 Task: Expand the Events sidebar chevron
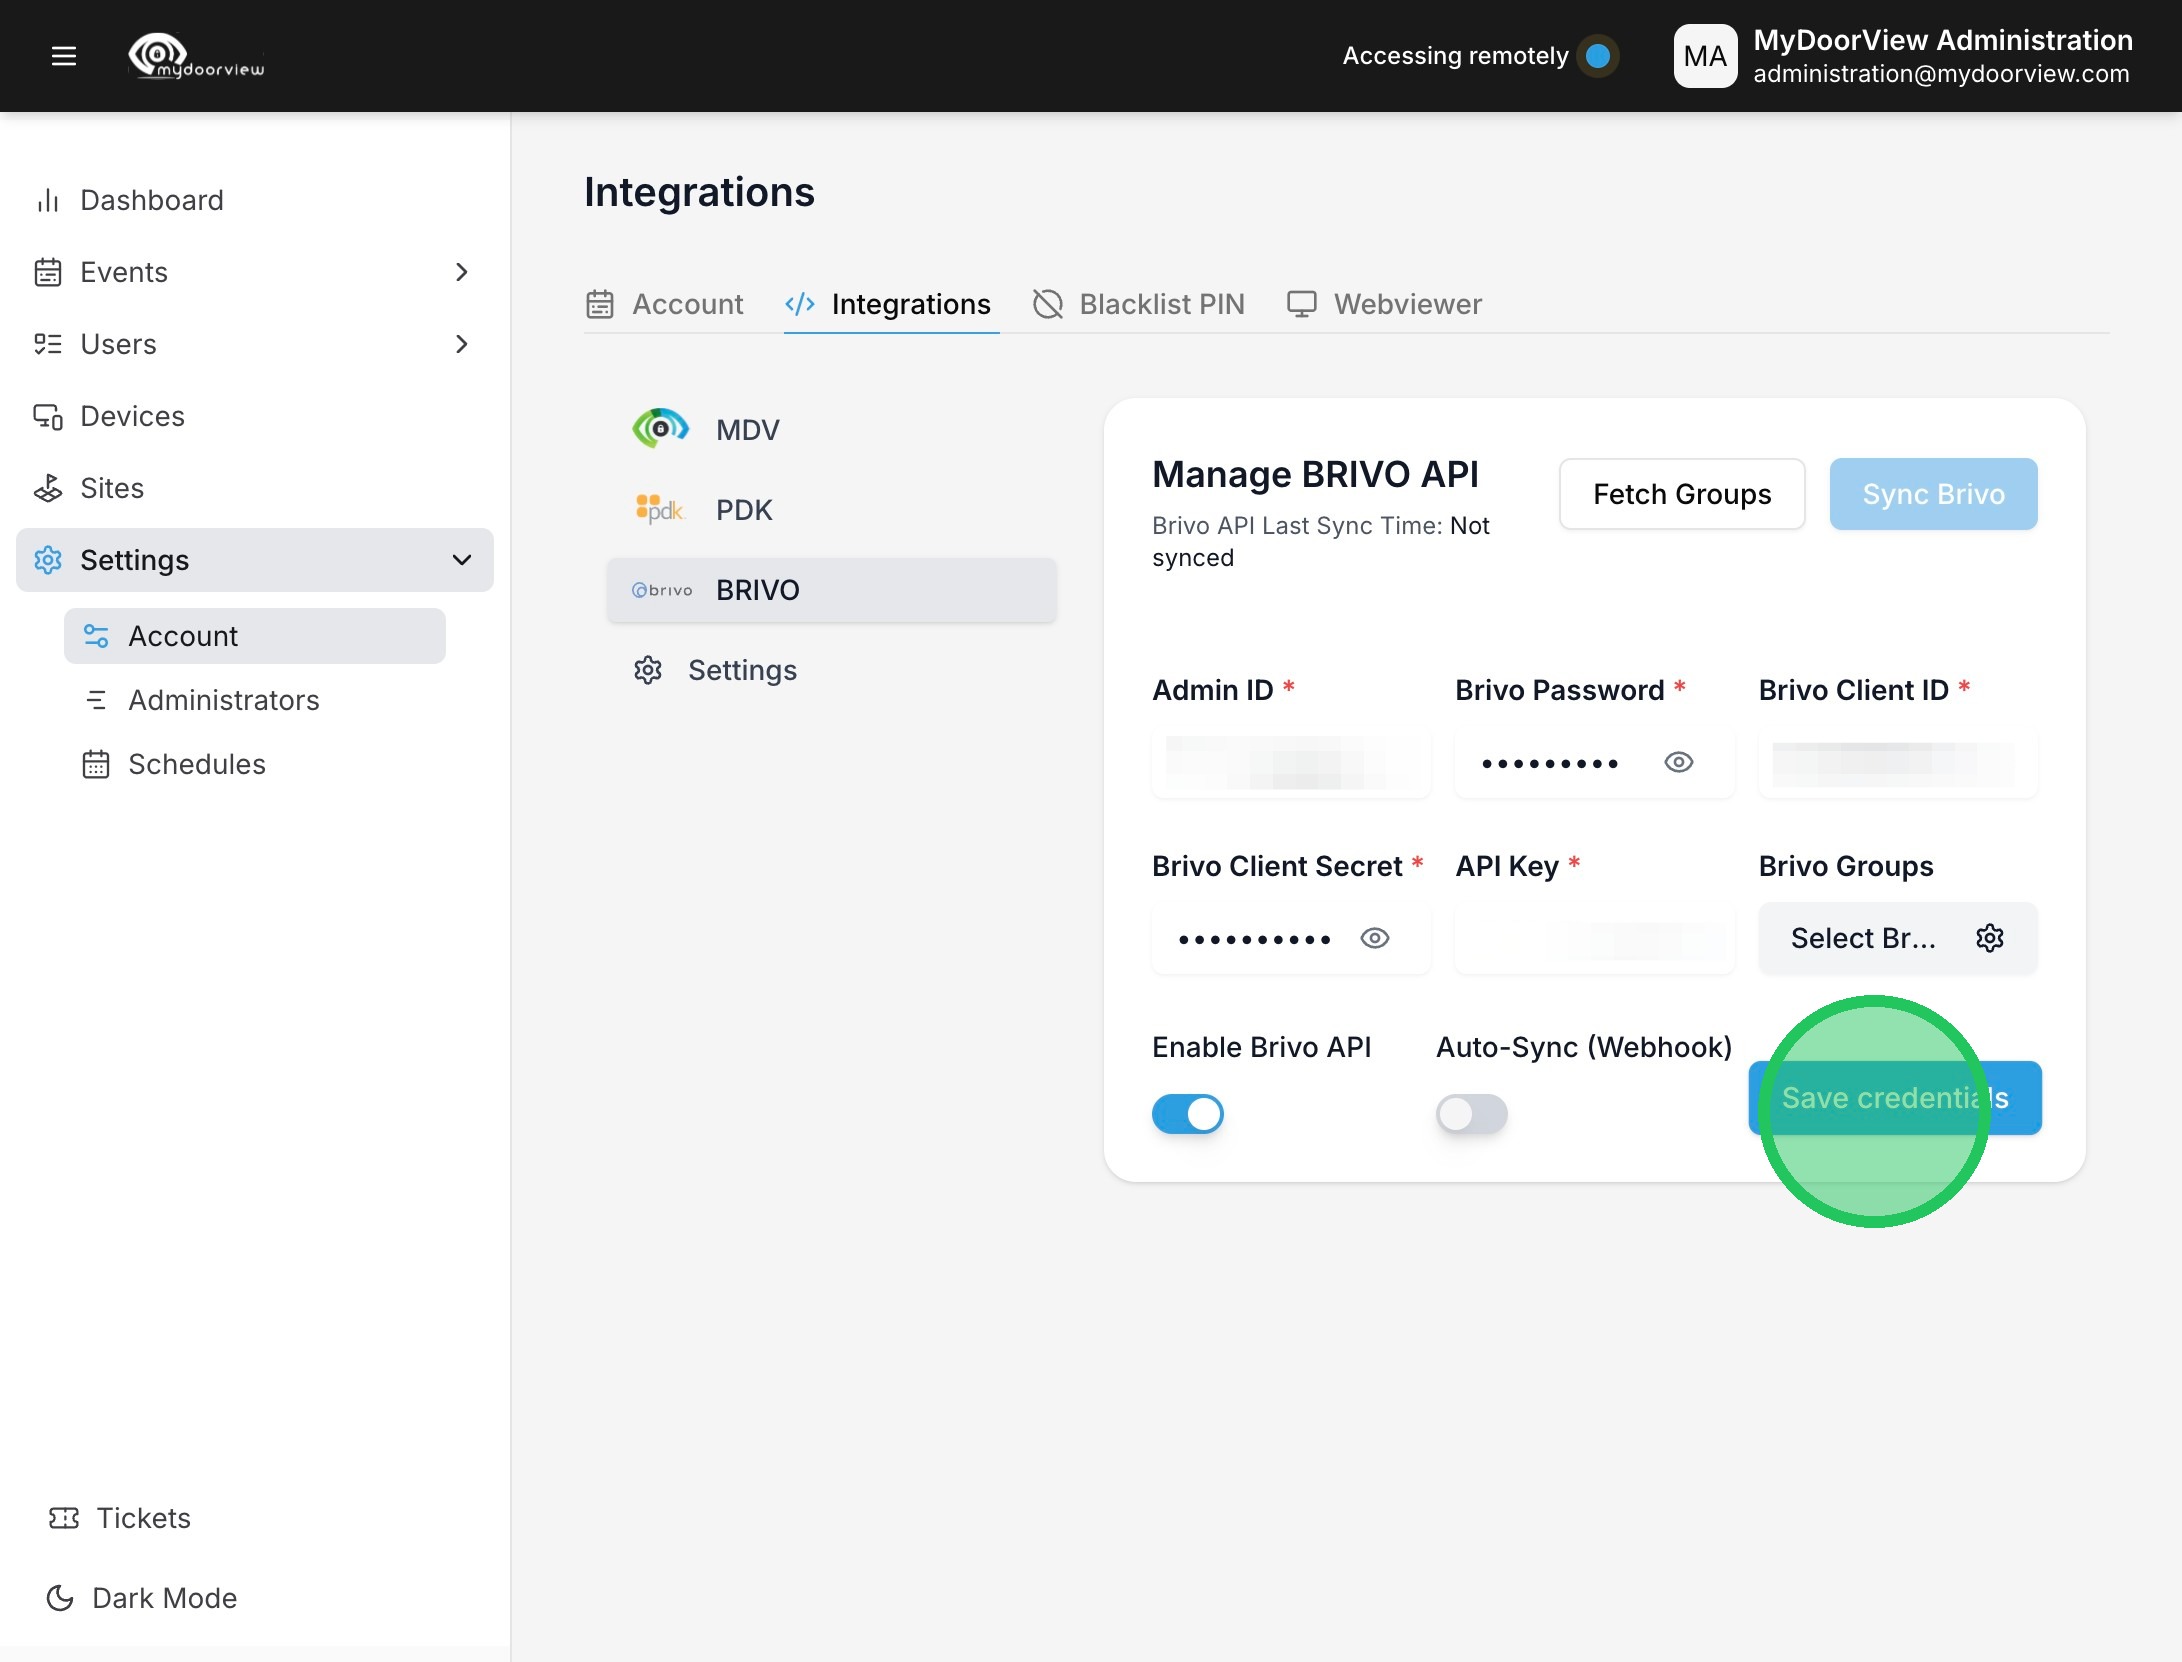[461, 272]
